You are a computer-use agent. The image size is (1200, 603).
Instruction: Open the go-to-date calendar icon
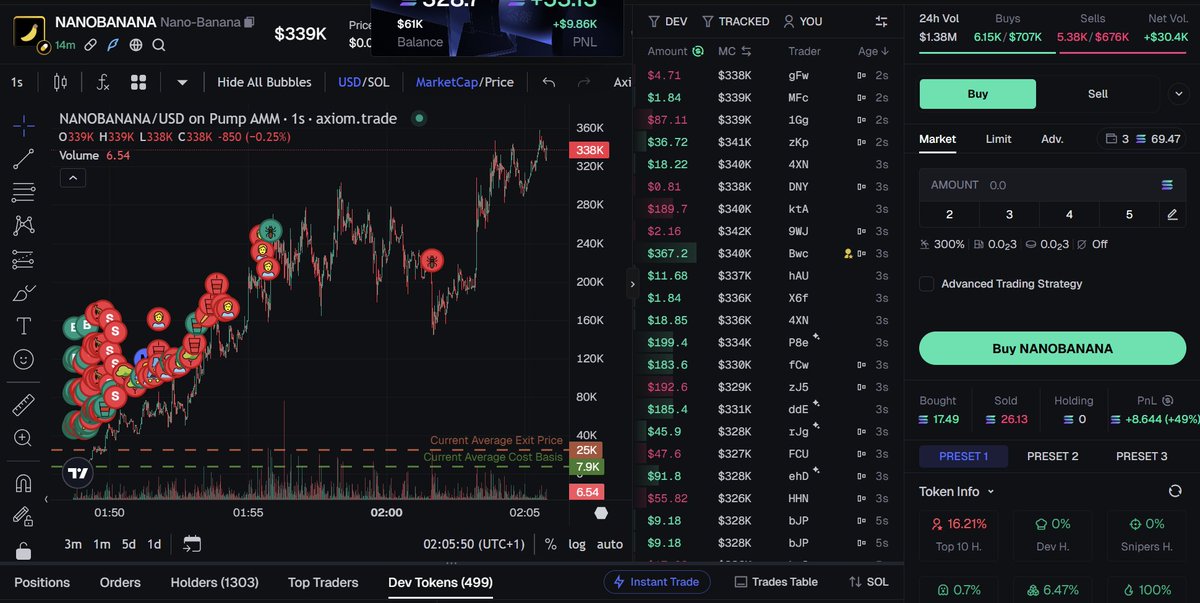(192, 544)
